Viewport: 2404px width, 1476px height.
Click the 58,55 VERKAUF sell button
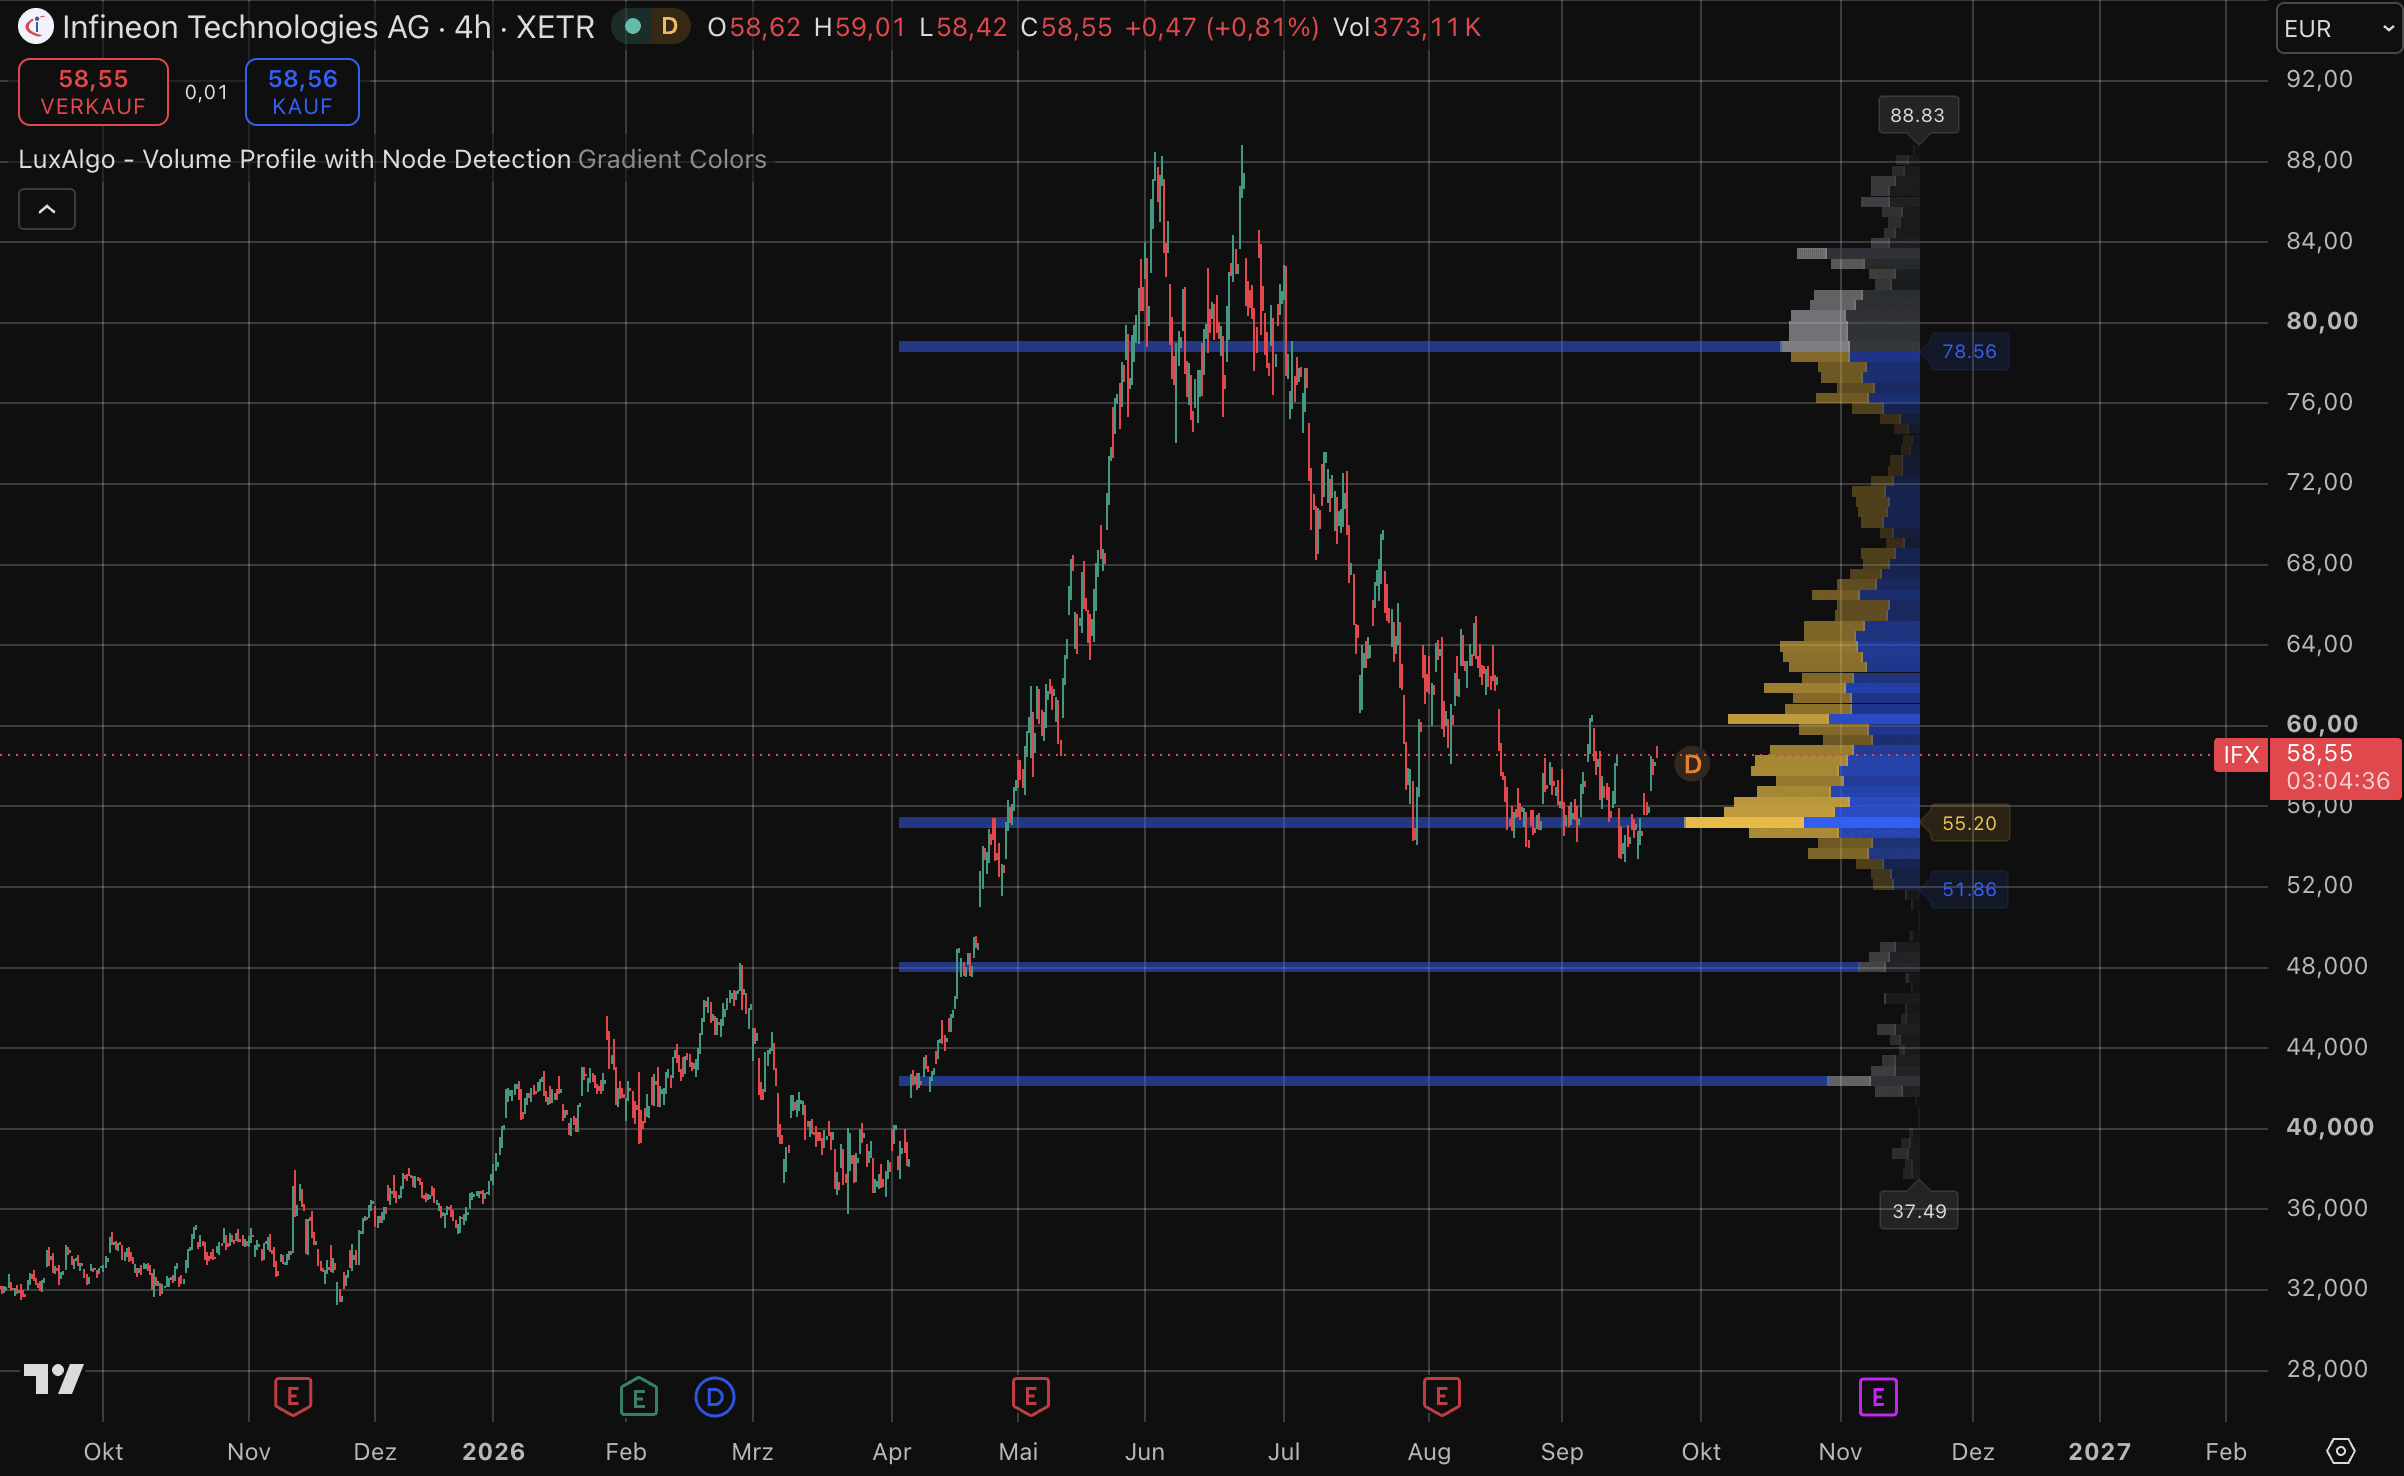93,92
